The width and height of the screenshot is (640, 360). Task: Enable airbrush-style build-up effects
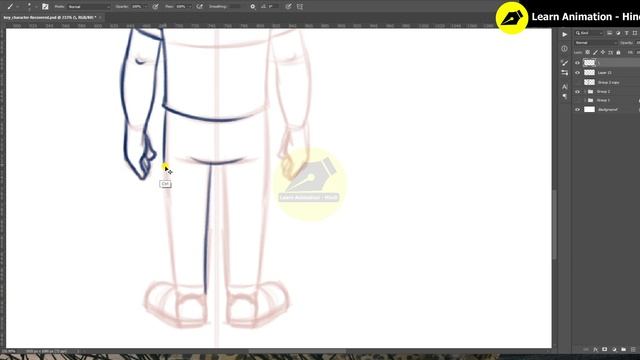coord(200,7)
